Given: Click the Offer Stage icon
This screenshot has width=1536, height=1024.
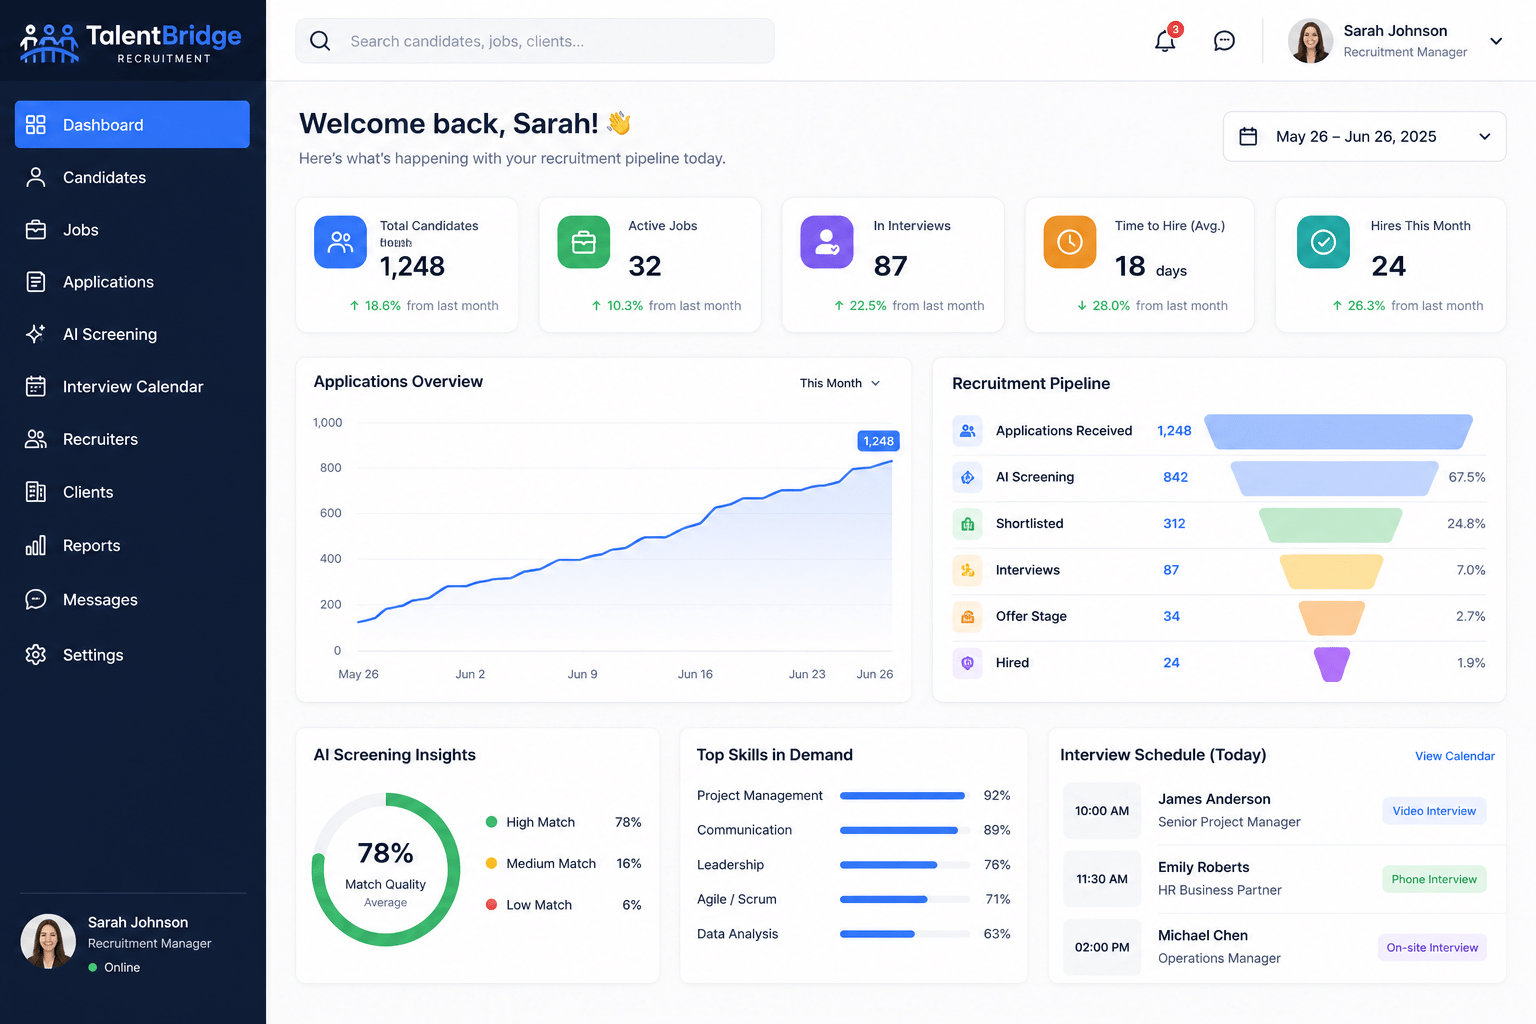Looking at the screenshot, I should tap(967, 616).
